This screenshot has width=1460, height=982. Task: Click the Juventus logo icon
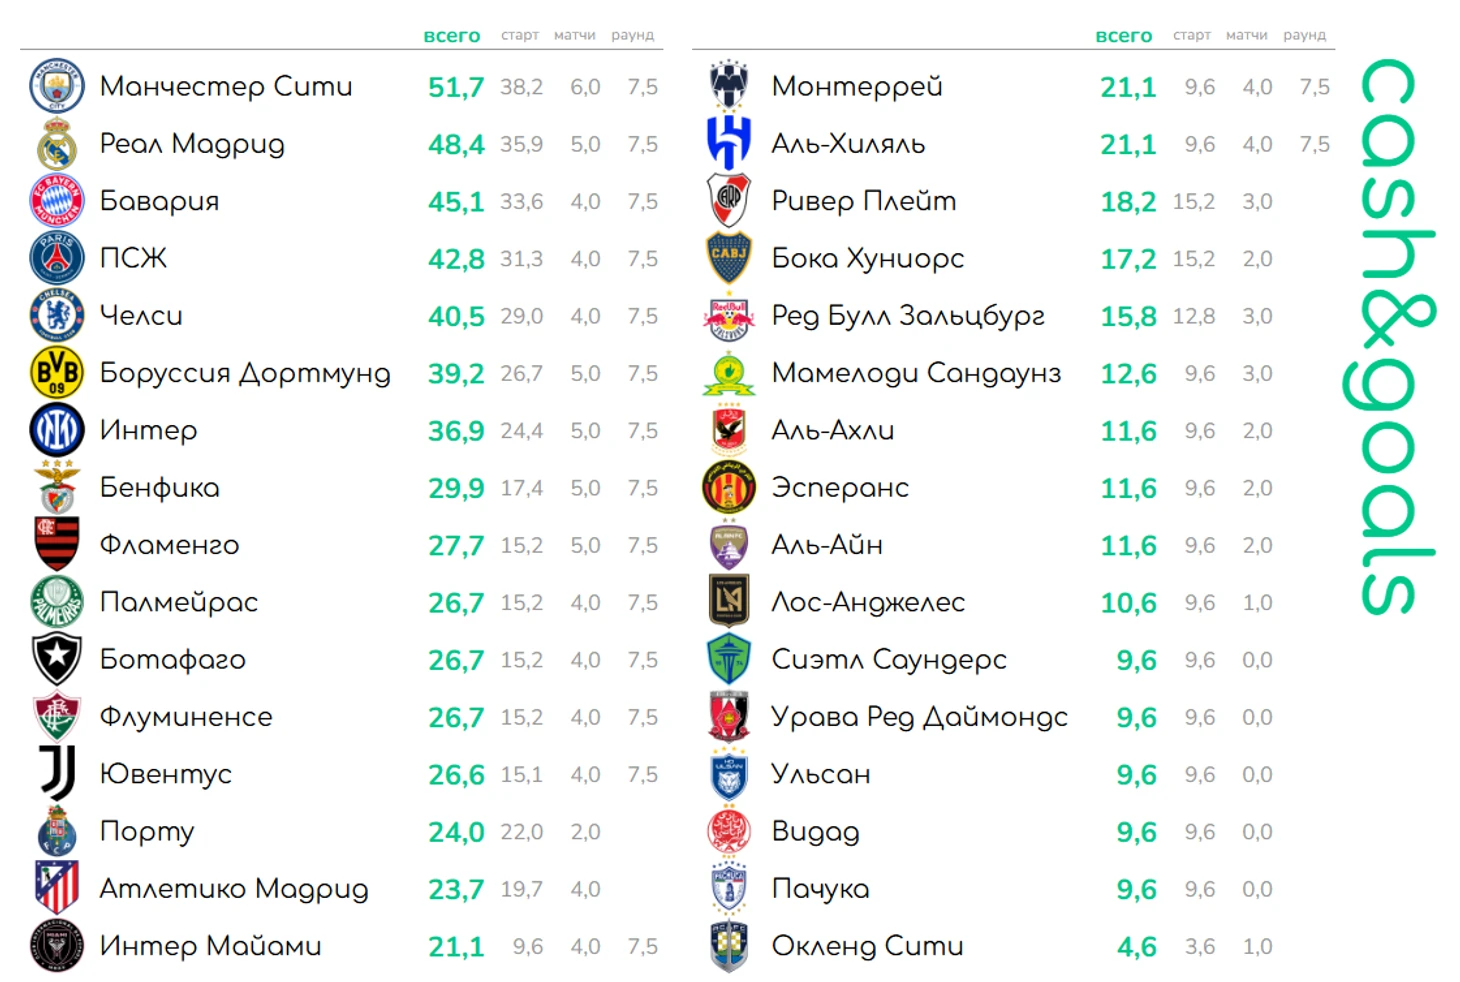57,773
